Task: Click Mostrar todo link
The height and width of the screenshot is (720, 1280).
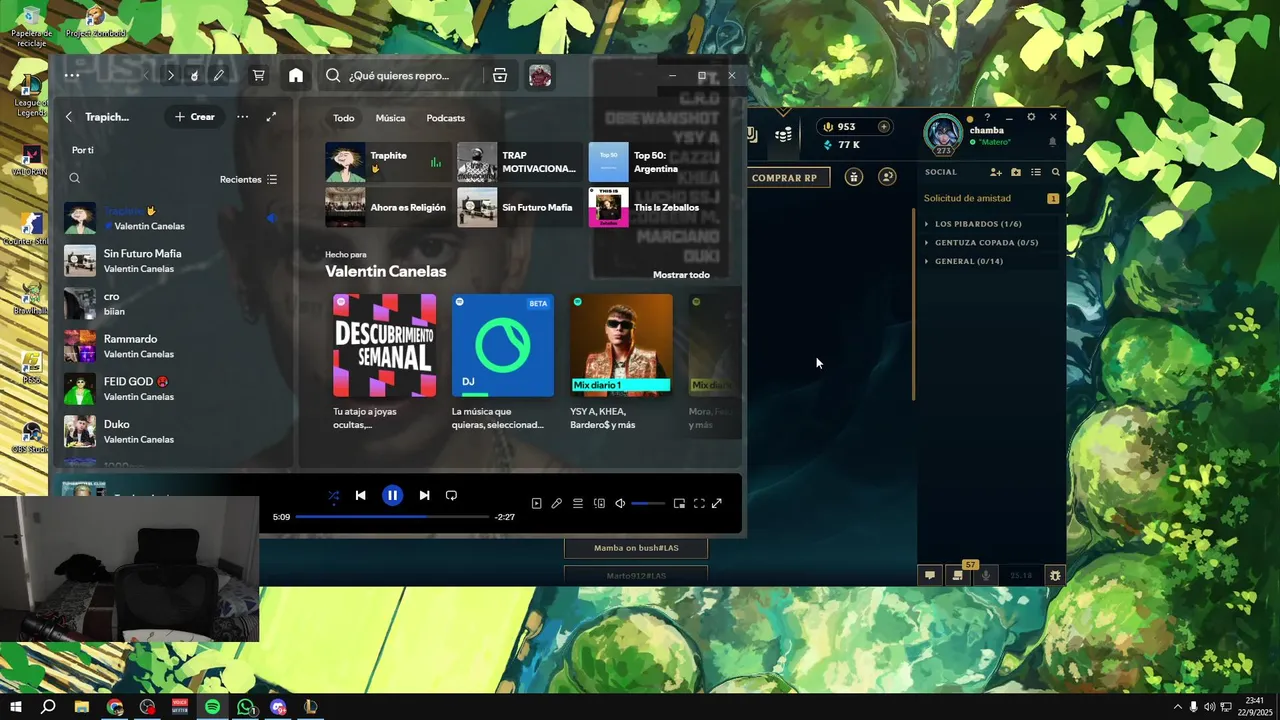Action: tap(681, 275)
